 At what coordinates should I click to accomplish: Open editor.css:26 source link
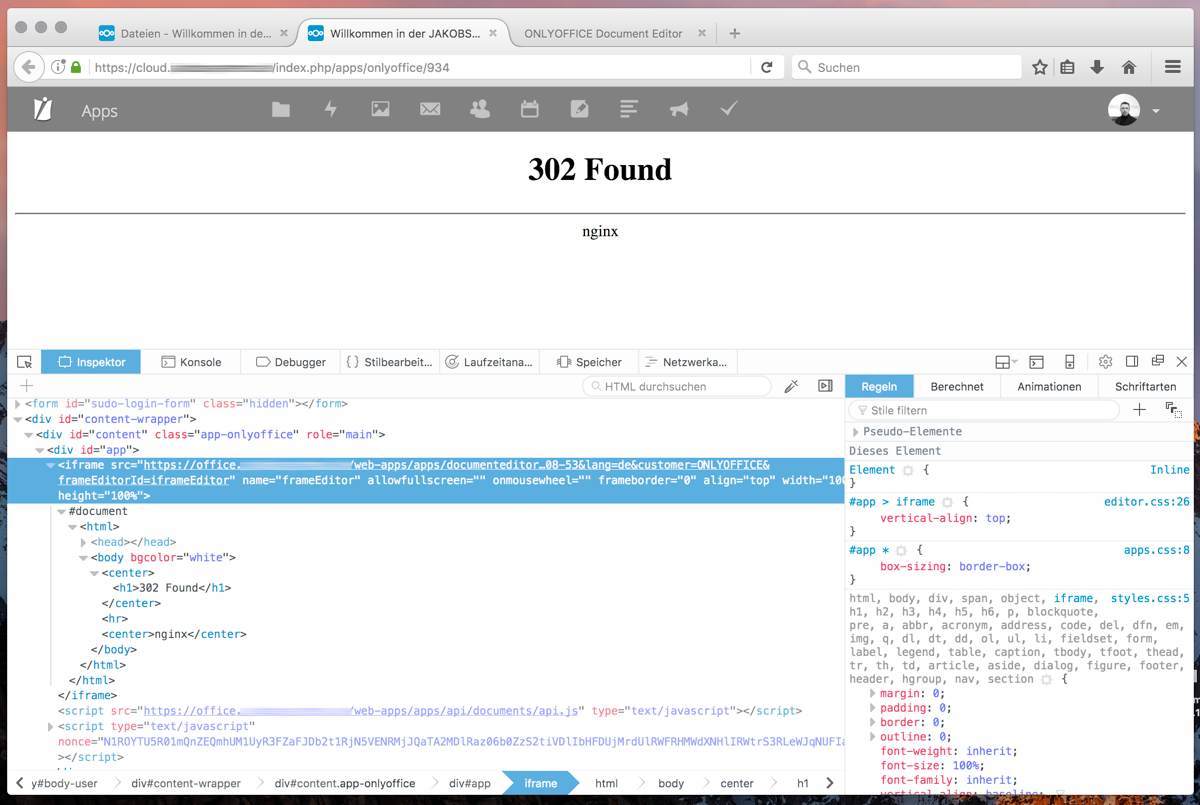click(x=1146, y=502)
